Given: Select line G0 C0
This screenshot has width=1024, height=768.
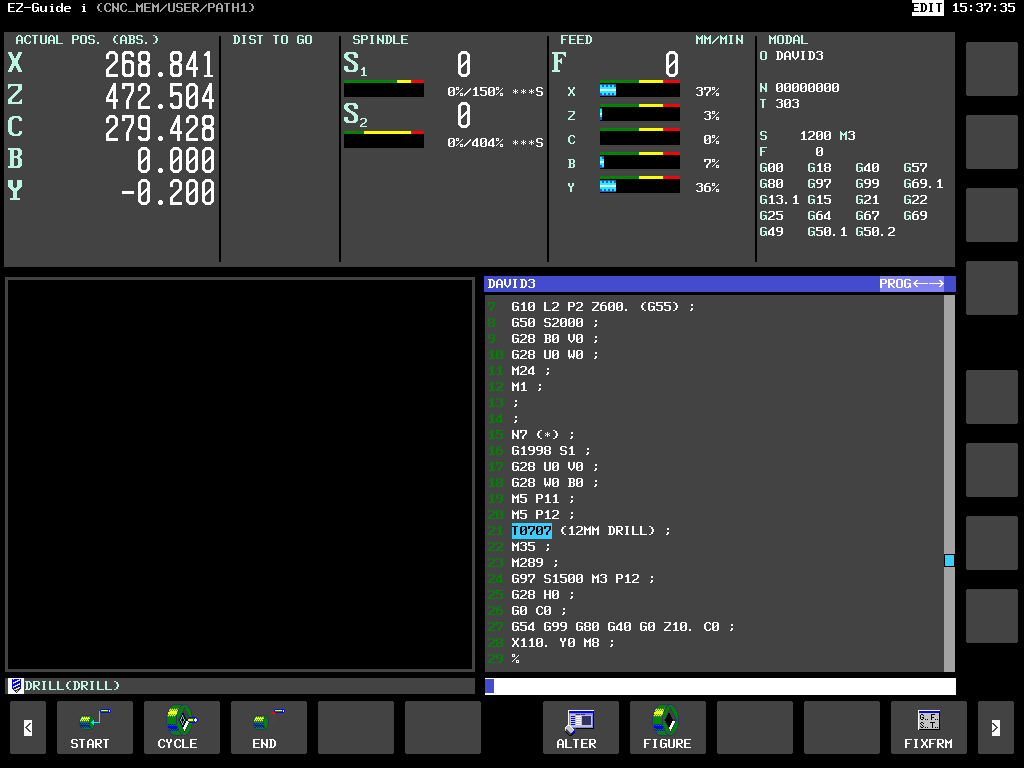Looking at the screenshot, I should (x=539, y=611).
